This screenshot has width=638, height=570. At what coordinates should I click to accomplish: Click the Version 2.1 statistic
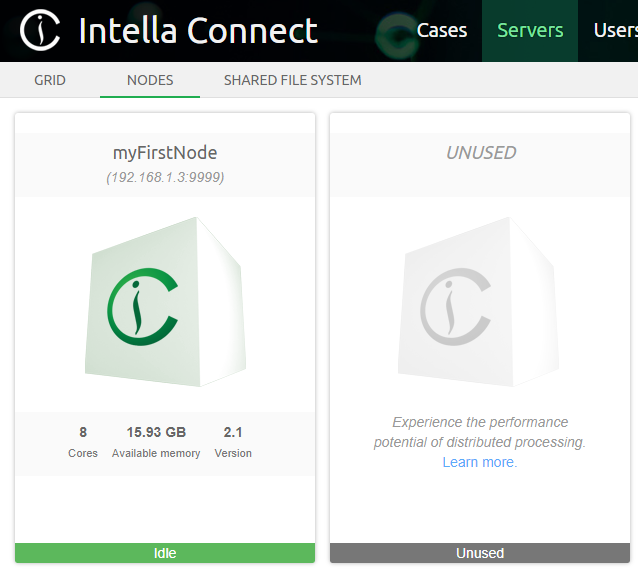[x=233, y=441]
